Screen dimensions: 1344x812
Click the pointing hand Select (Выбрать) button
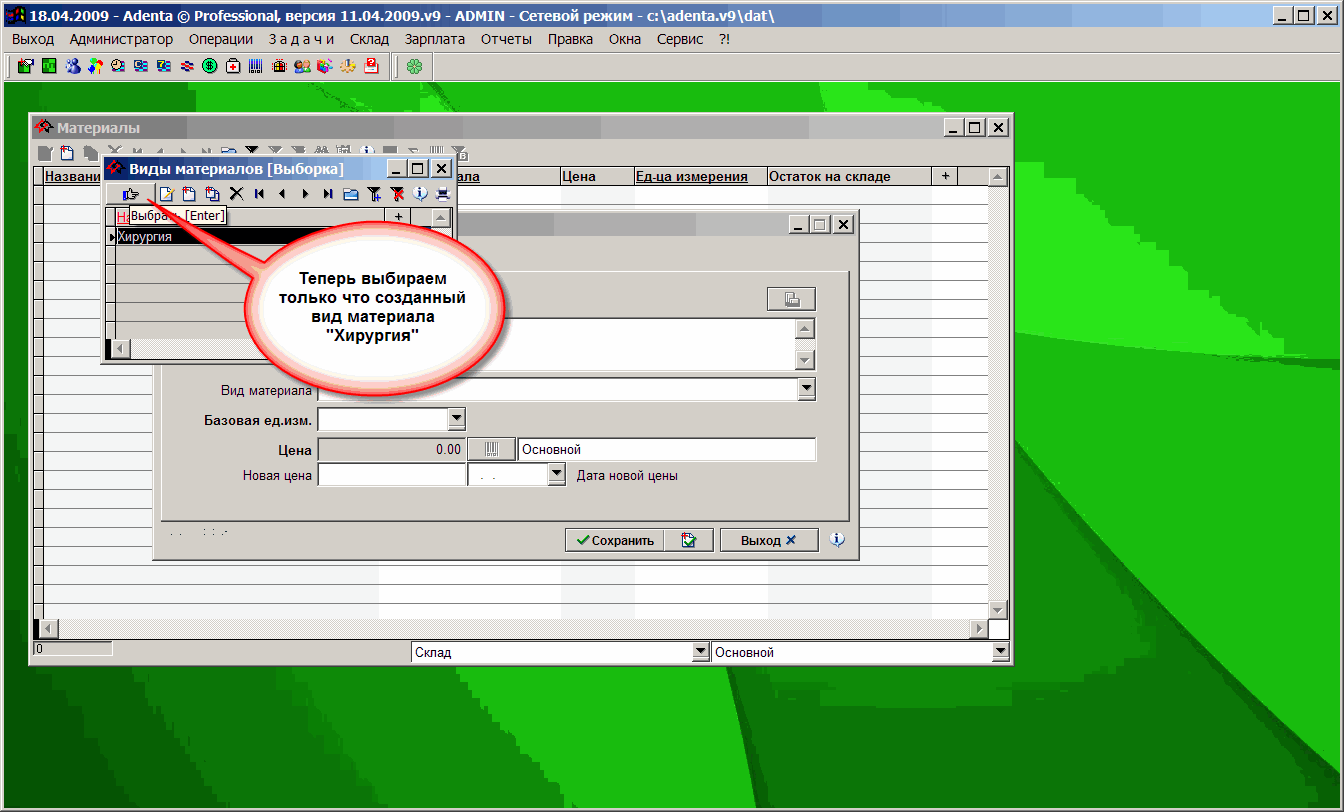(130, 194)
